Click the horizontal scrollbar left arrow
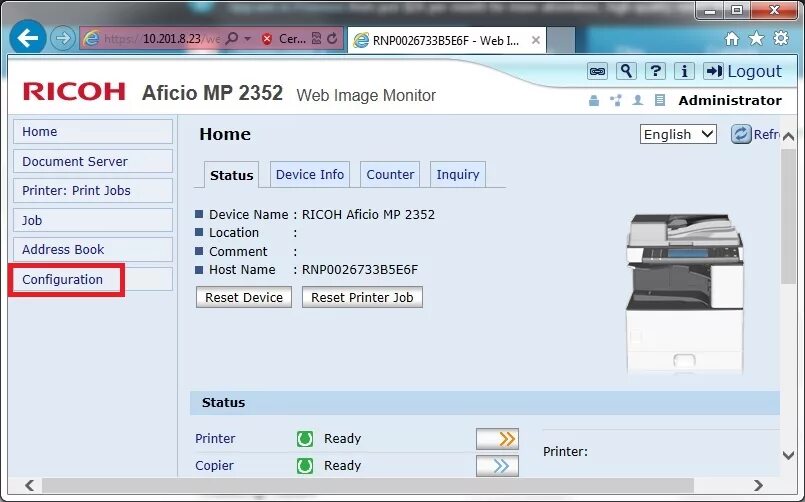805x502 pixels. pyautogui.click(x=30, y=485)
